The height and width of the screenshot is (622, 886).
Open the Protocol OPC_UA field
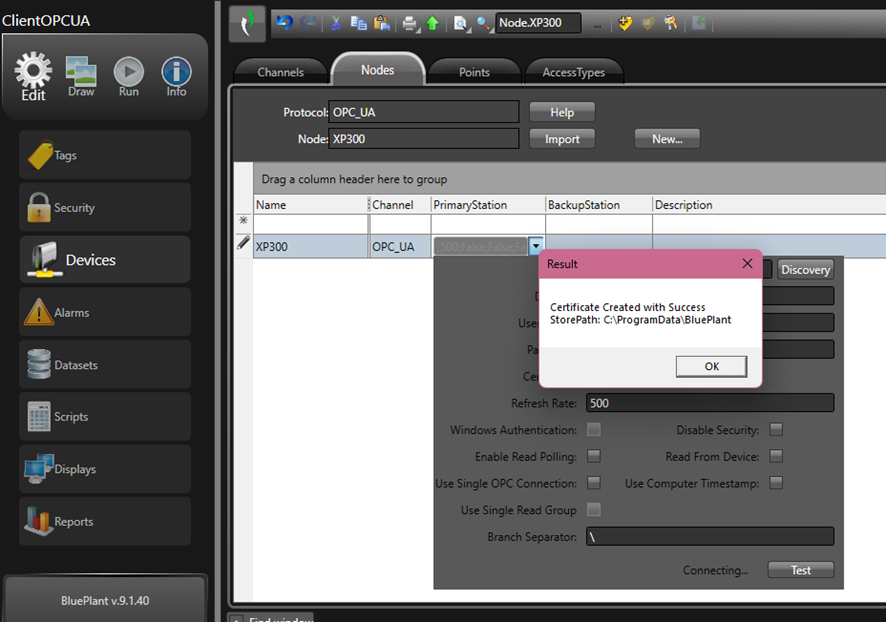tap(424, 112)
